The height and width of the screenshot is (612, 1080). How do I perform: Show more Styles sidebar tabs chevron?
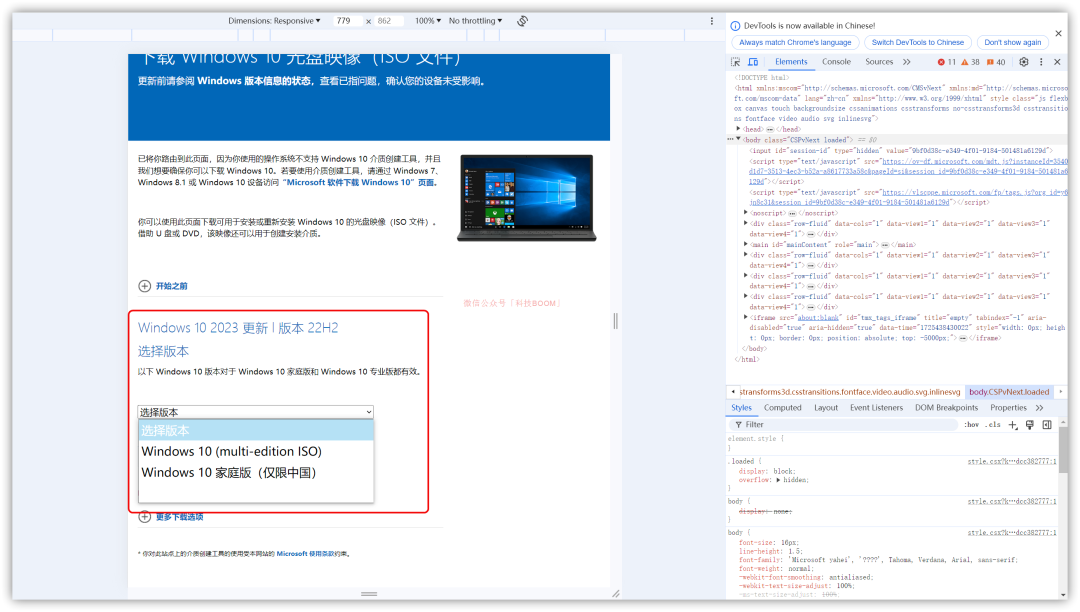pos(1039,408)
